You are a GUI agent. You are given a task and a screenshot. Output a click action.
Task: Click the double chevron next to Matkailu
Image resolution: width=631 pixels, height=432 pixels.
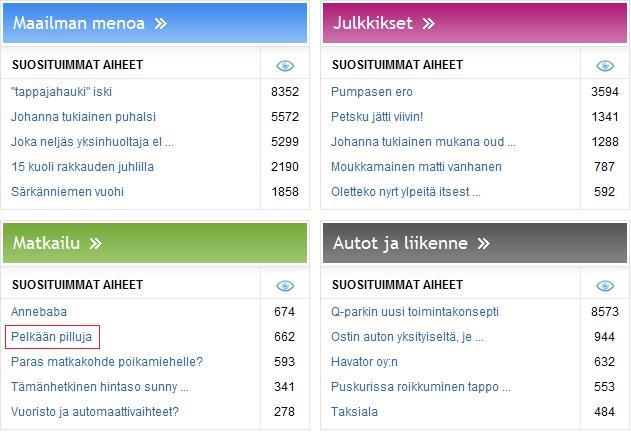(96, 244)
